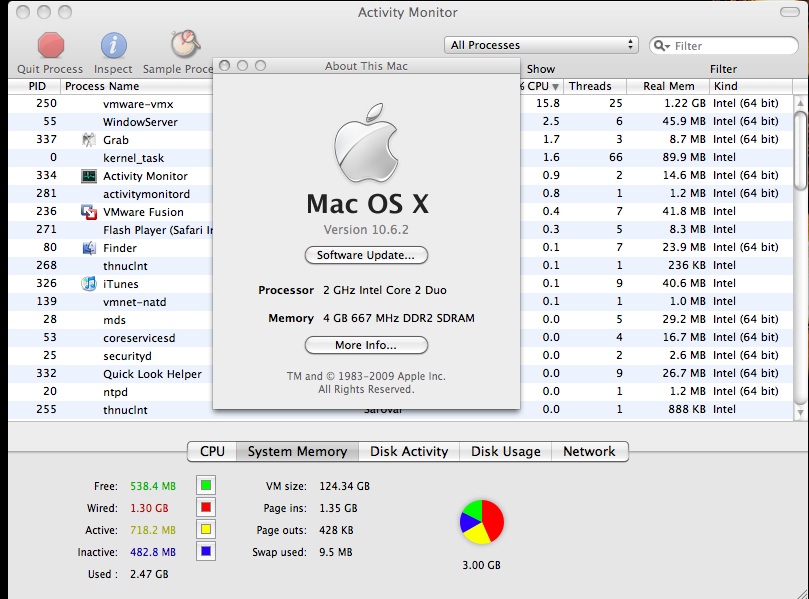Click the toolbar toggle pill in the title bar
The width and height of the screenshot is (809, 599).
click(789, 12)
